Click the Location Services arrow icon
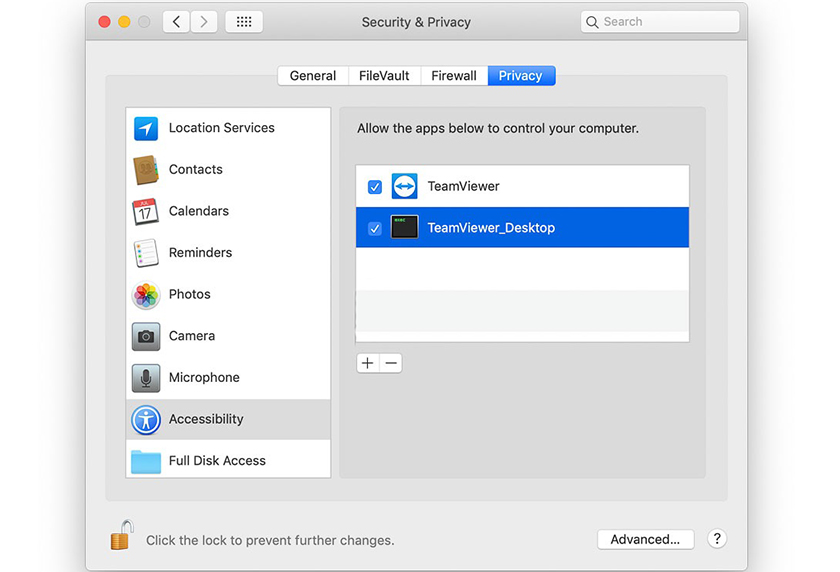The width and height of the screenshot is (840, 572). tap(146, 129)
